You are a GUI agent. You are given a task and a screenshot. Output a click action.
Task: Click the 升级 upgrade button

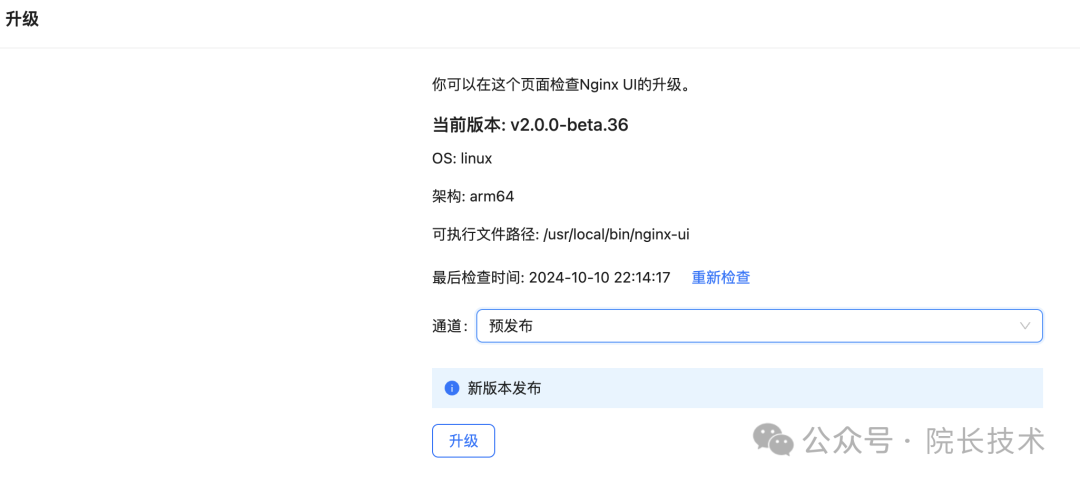pyautogui.click(x=463, y=441)
